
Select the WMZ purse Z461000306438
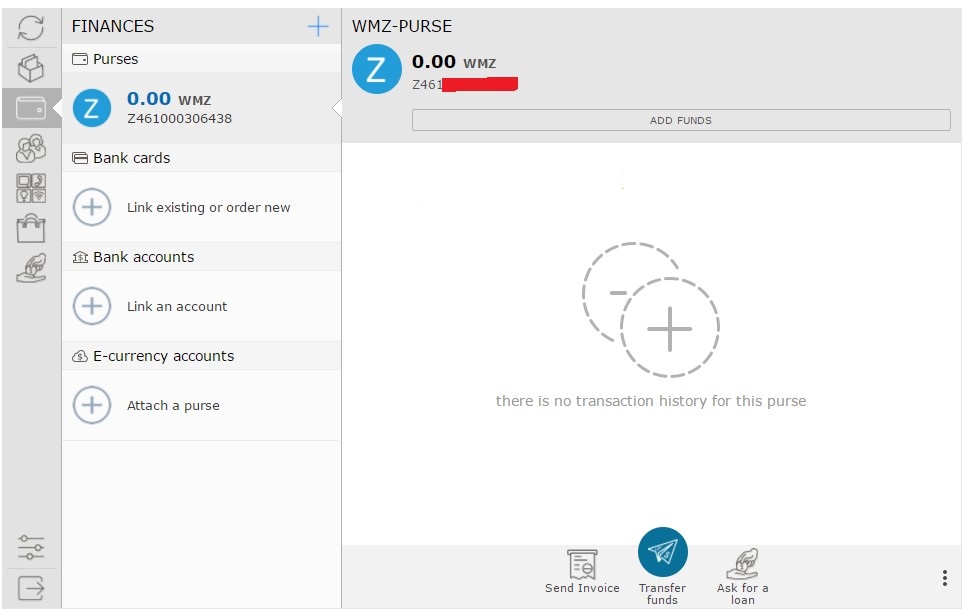coord(201,108)
